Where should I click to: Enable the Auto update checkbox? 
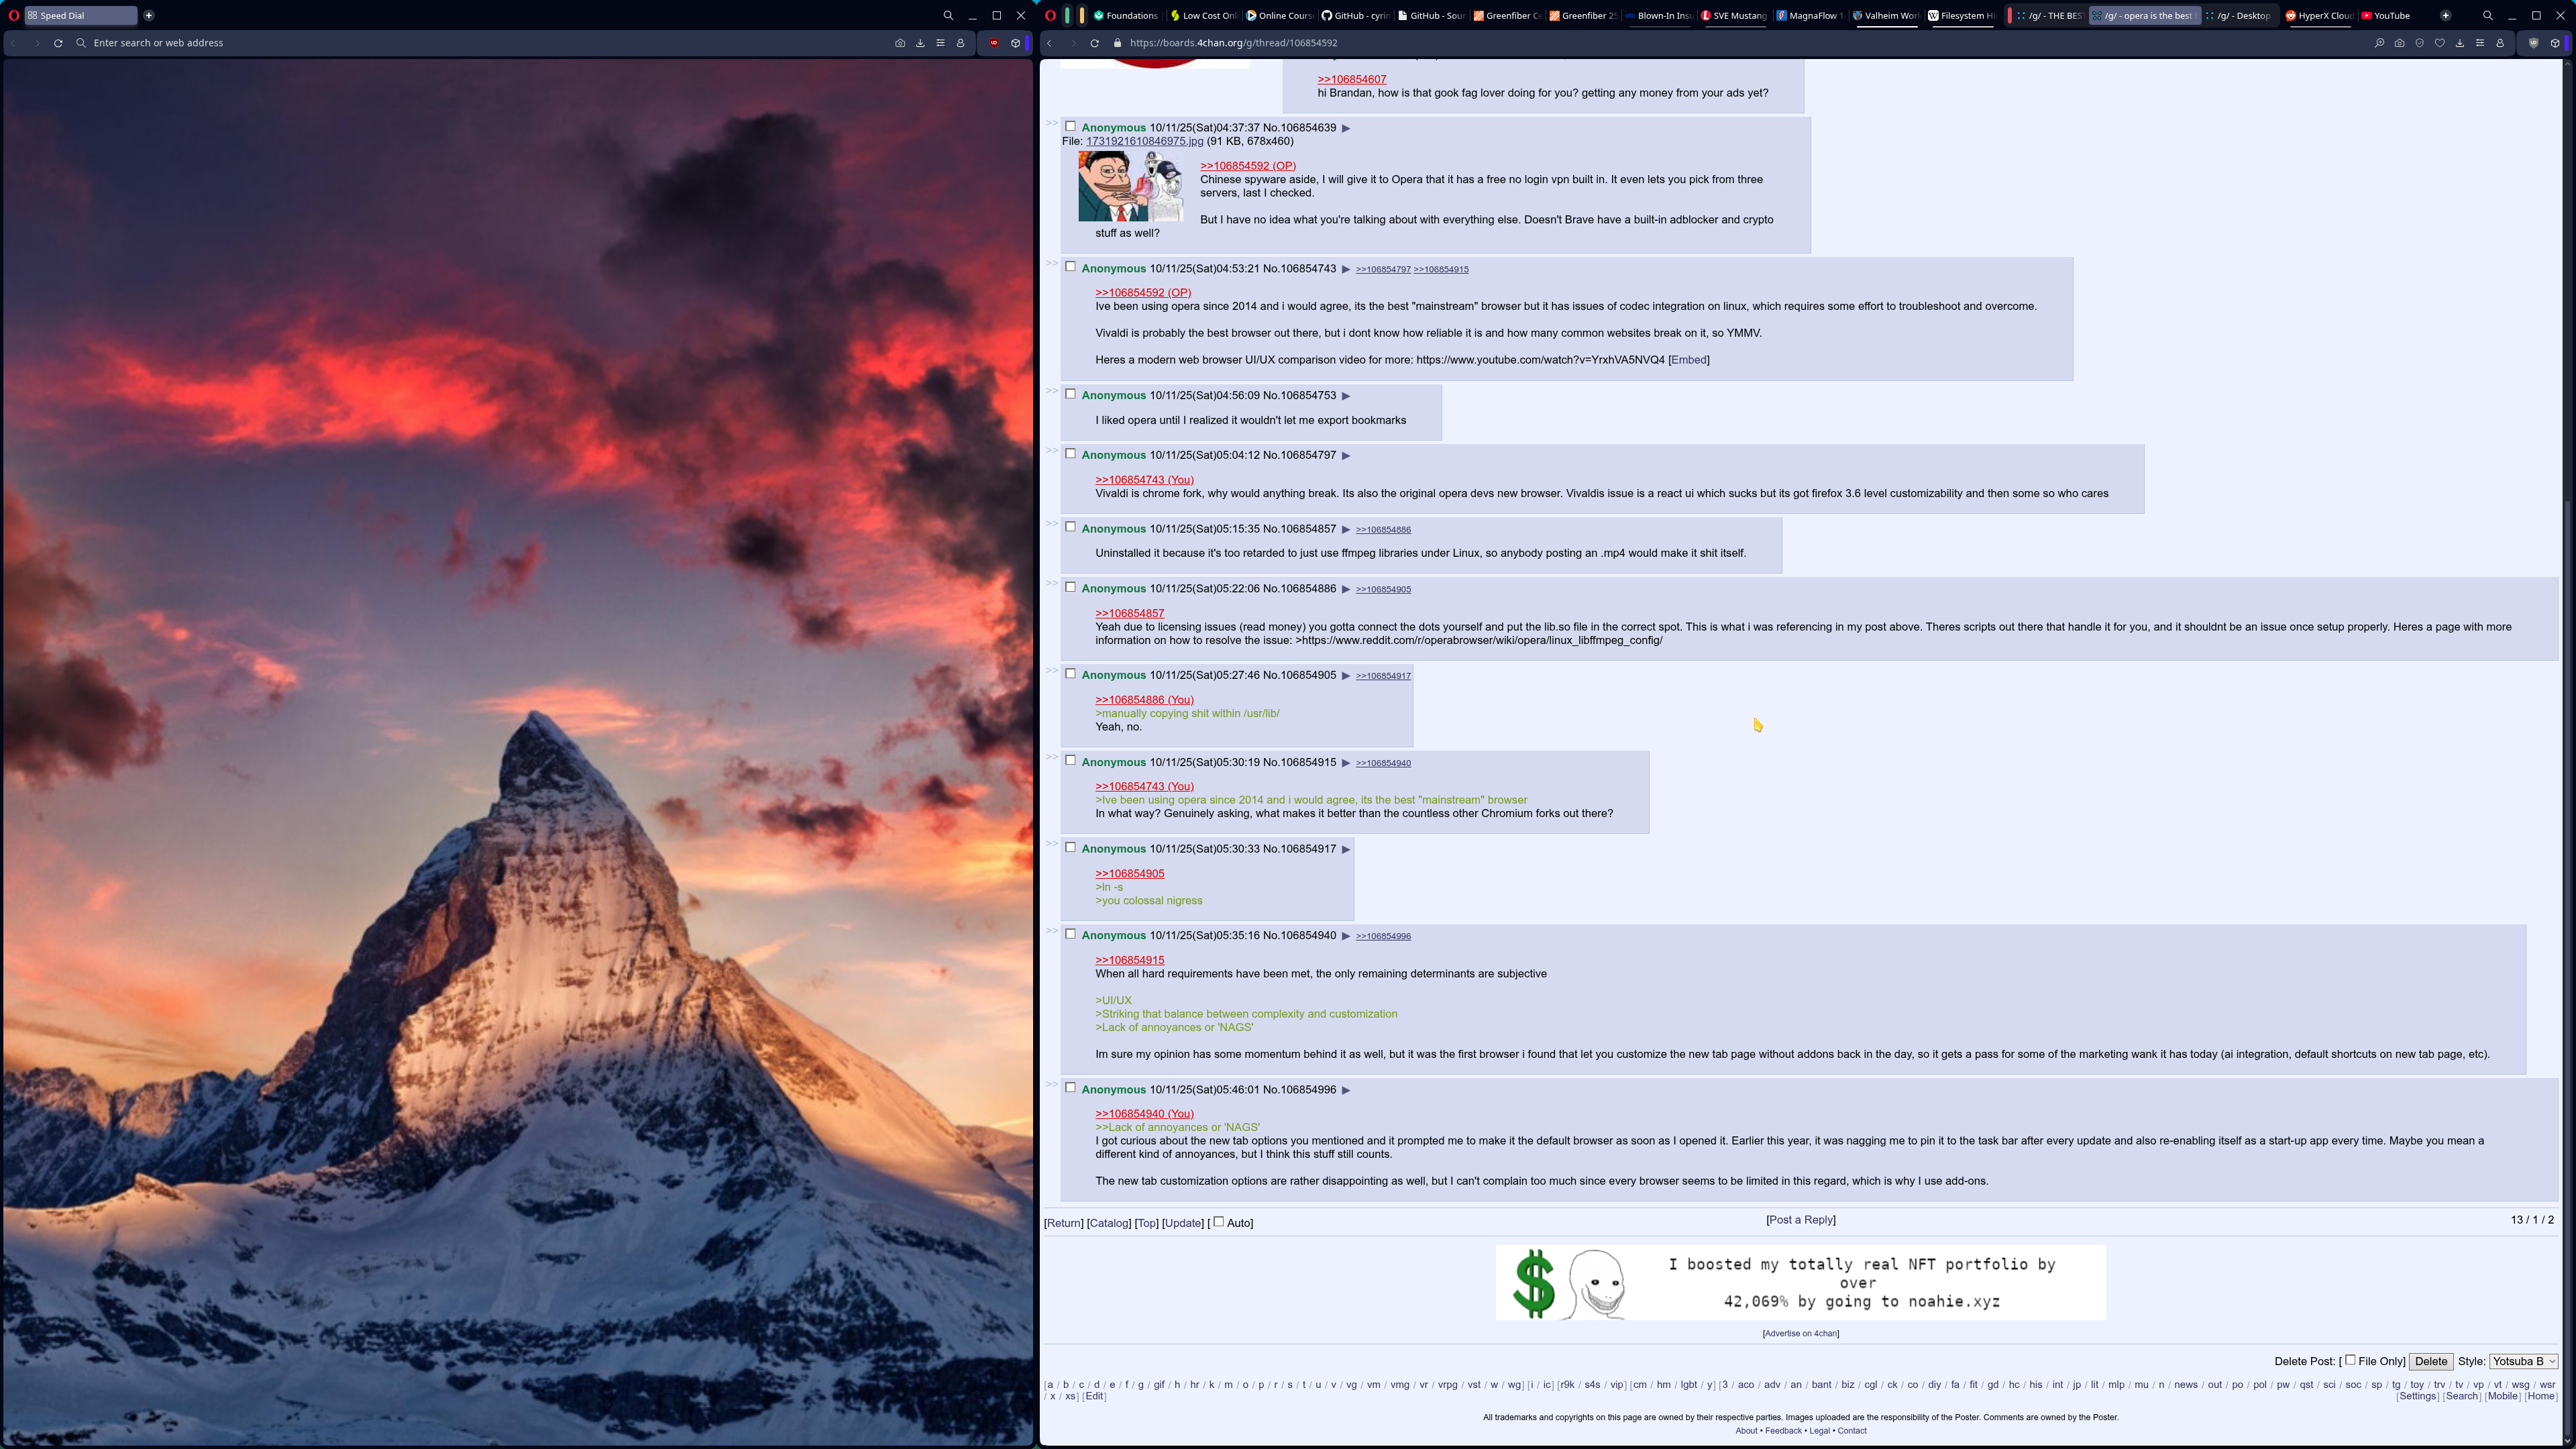click(x=1218, y=1221)
